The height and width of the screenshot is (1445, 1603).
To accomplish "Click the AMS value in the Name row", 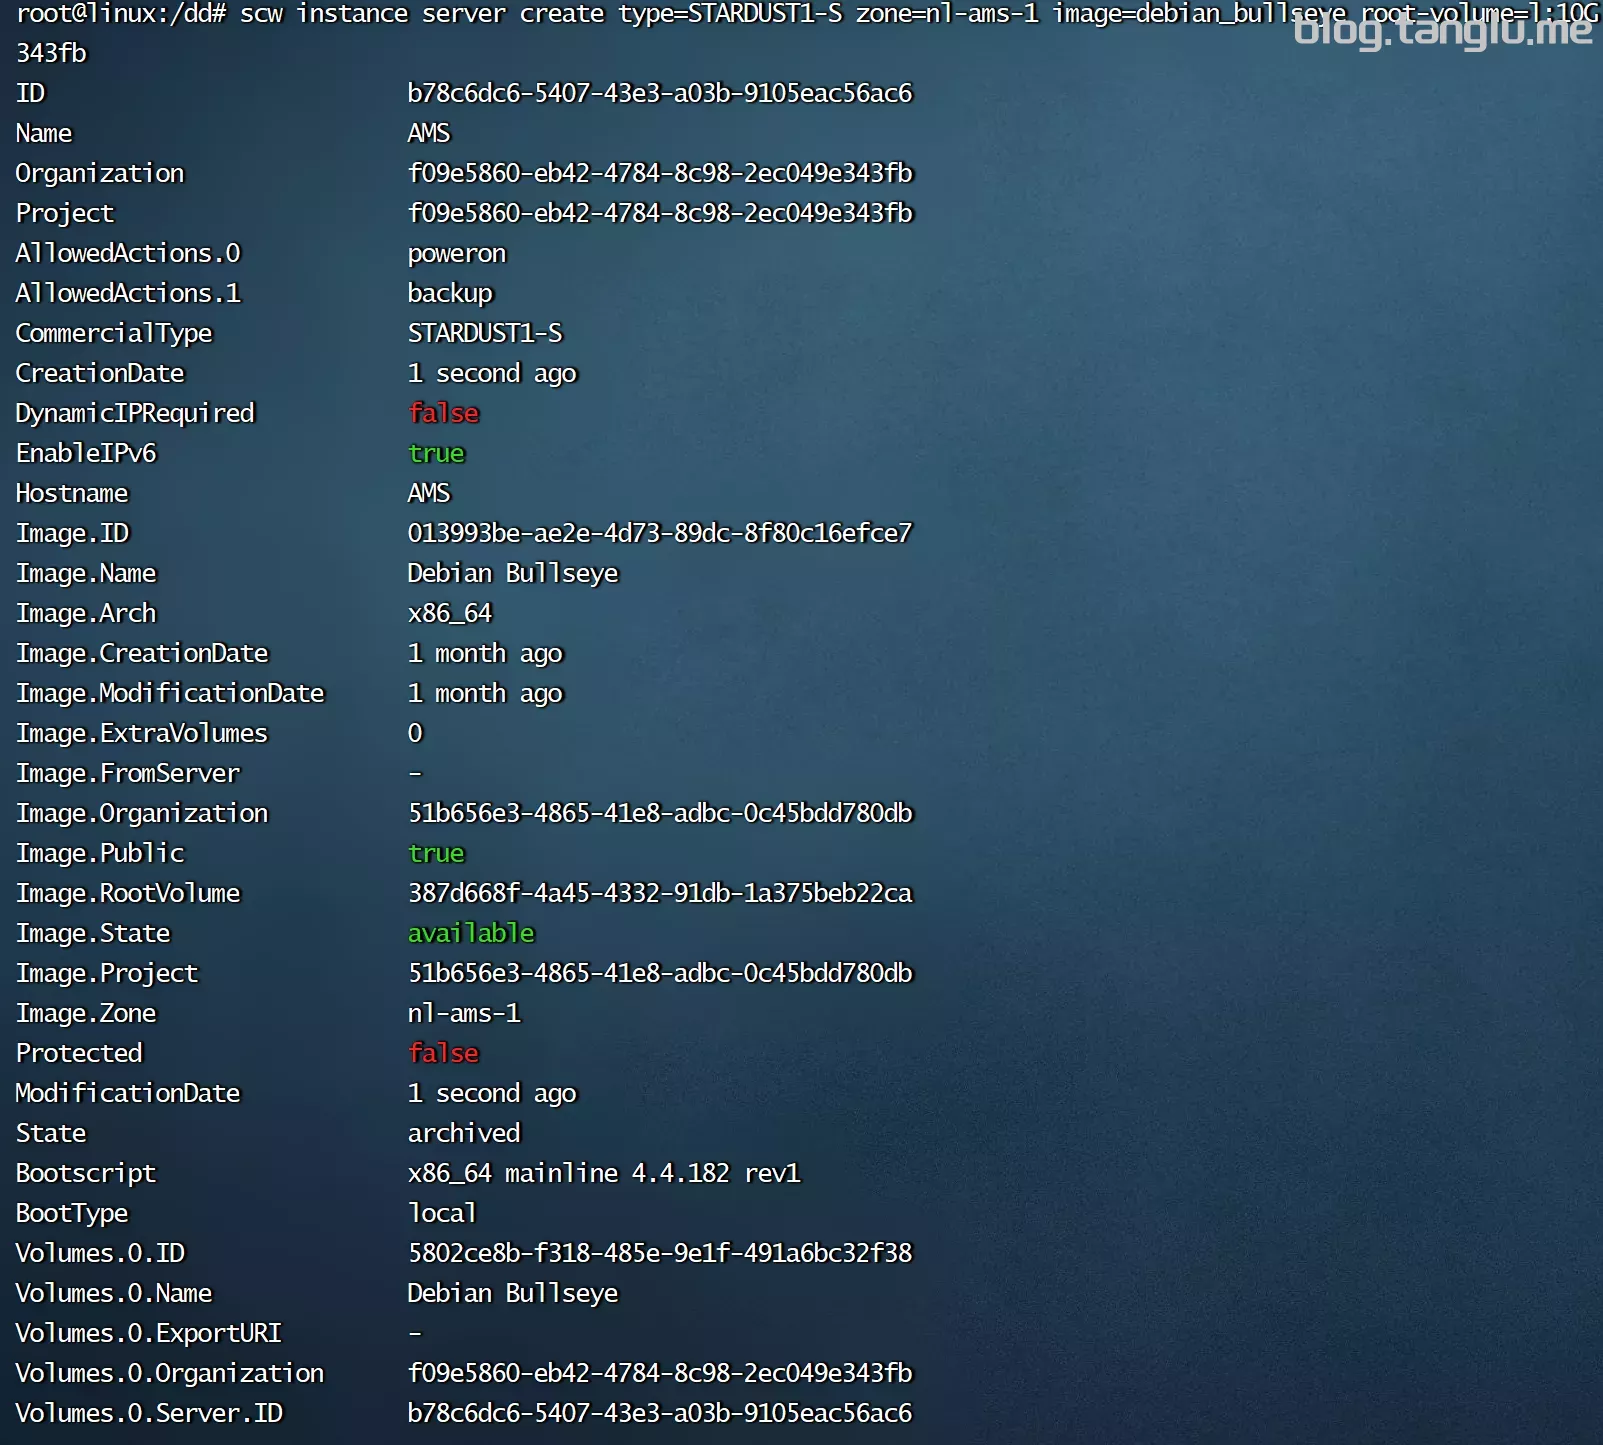I will click(x=429, y=133).
